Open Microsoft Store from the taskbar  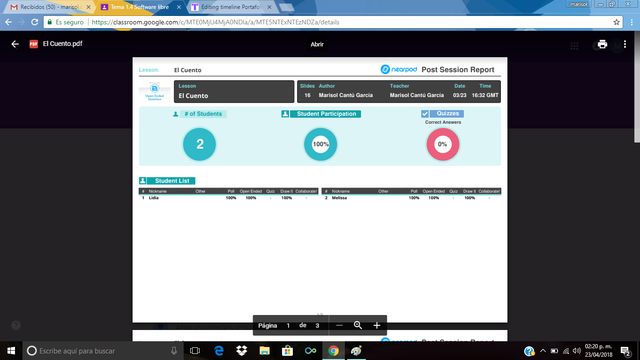tap(287, 351)
